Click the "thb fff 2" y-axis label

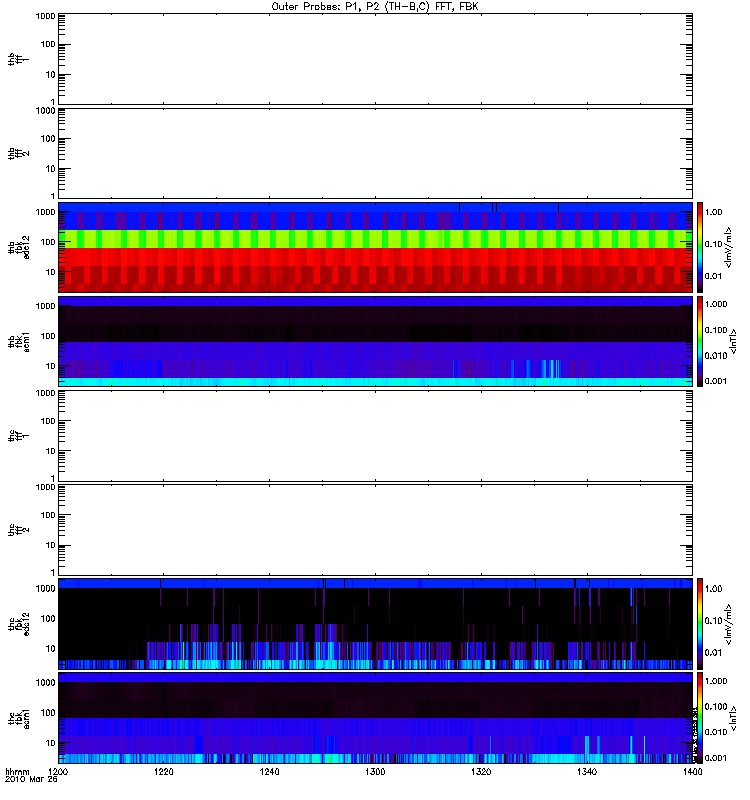[19, 153]
